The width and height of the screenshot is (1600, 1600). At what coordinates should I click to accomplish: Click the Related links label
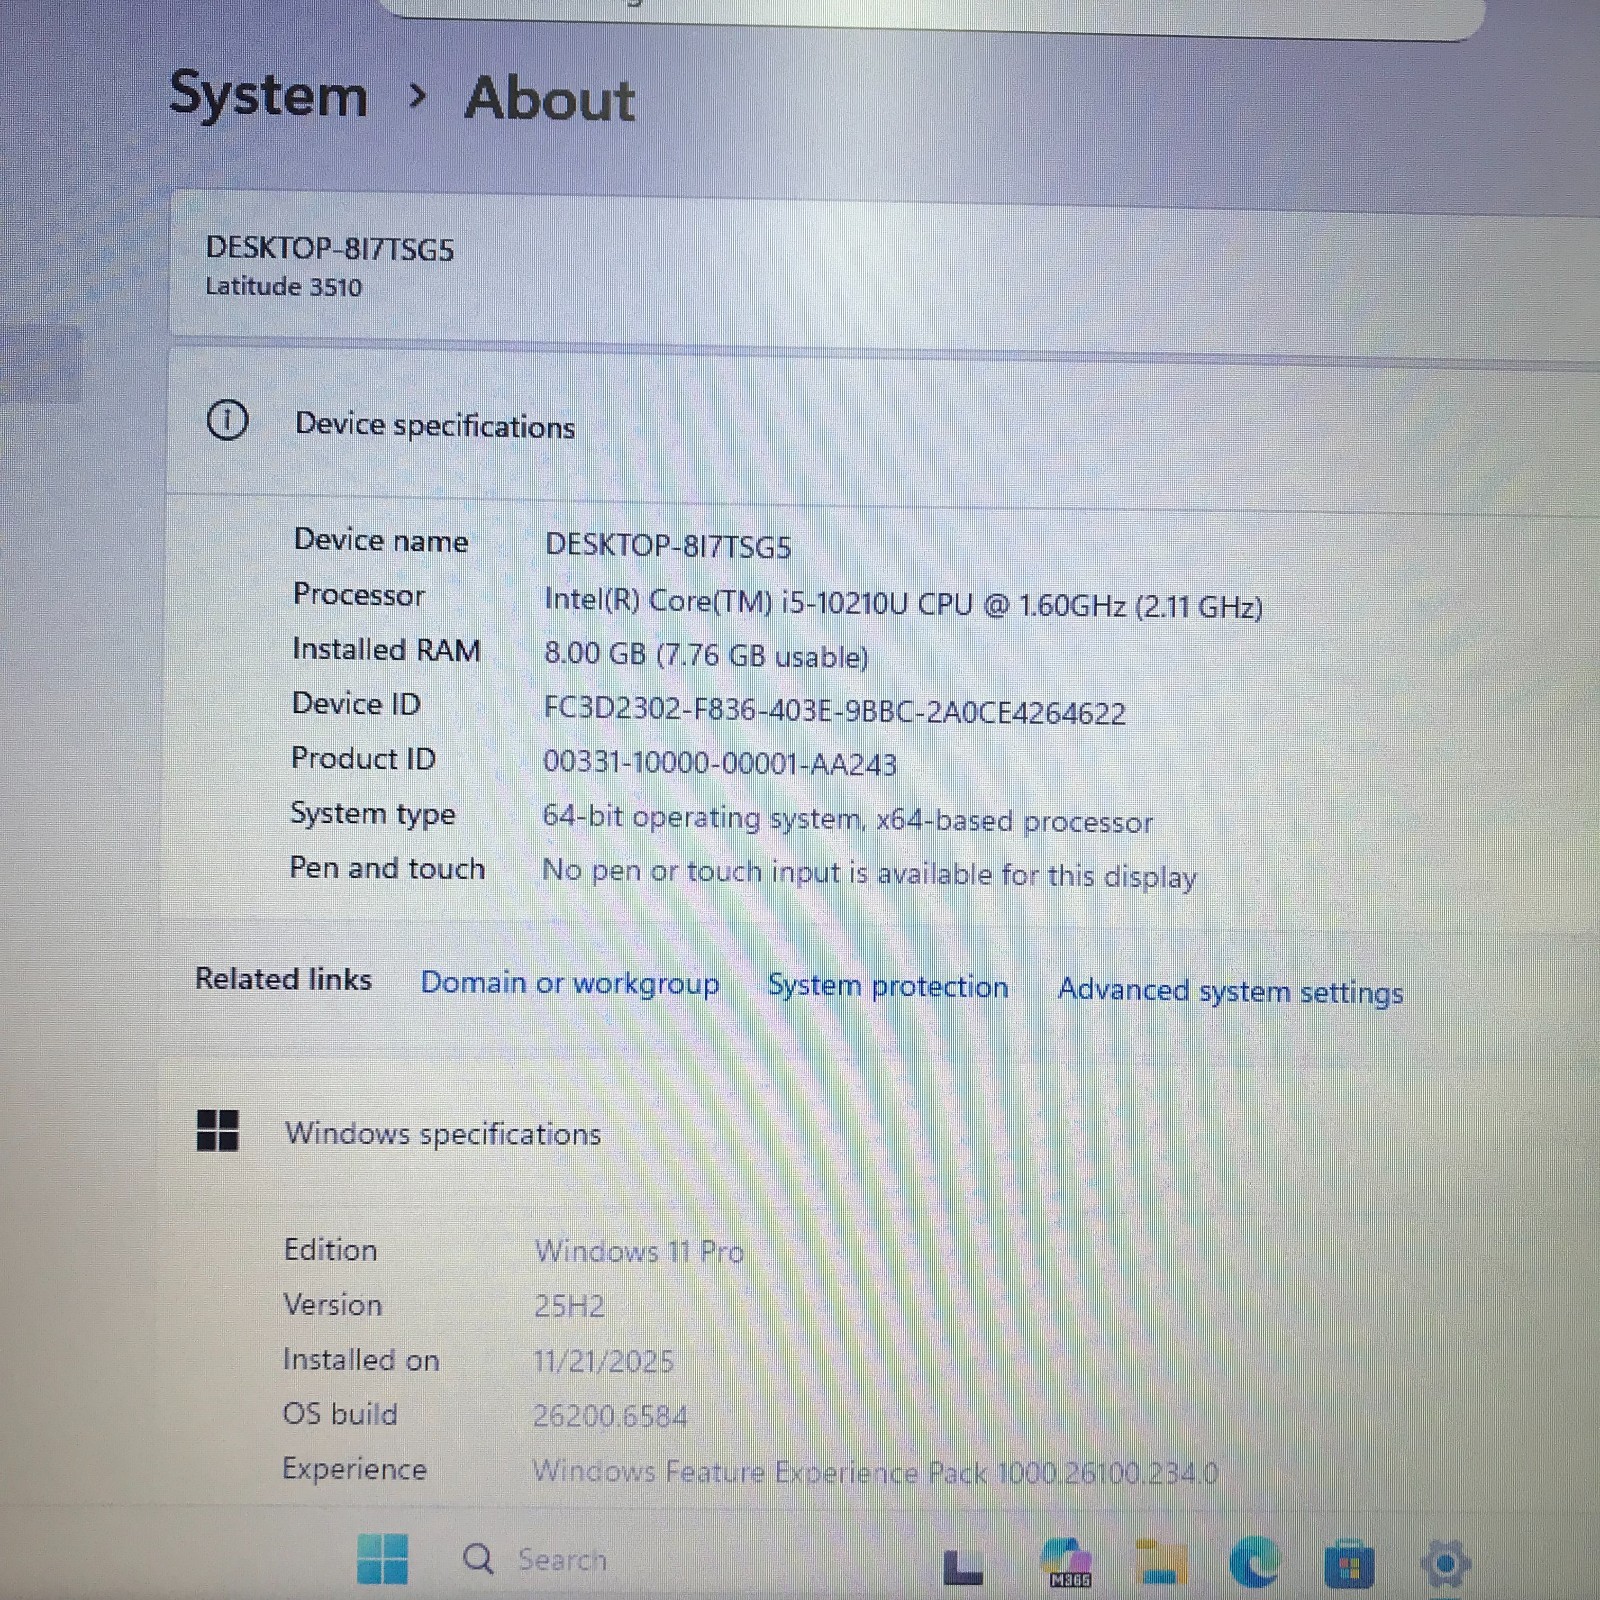click(283, 979)
